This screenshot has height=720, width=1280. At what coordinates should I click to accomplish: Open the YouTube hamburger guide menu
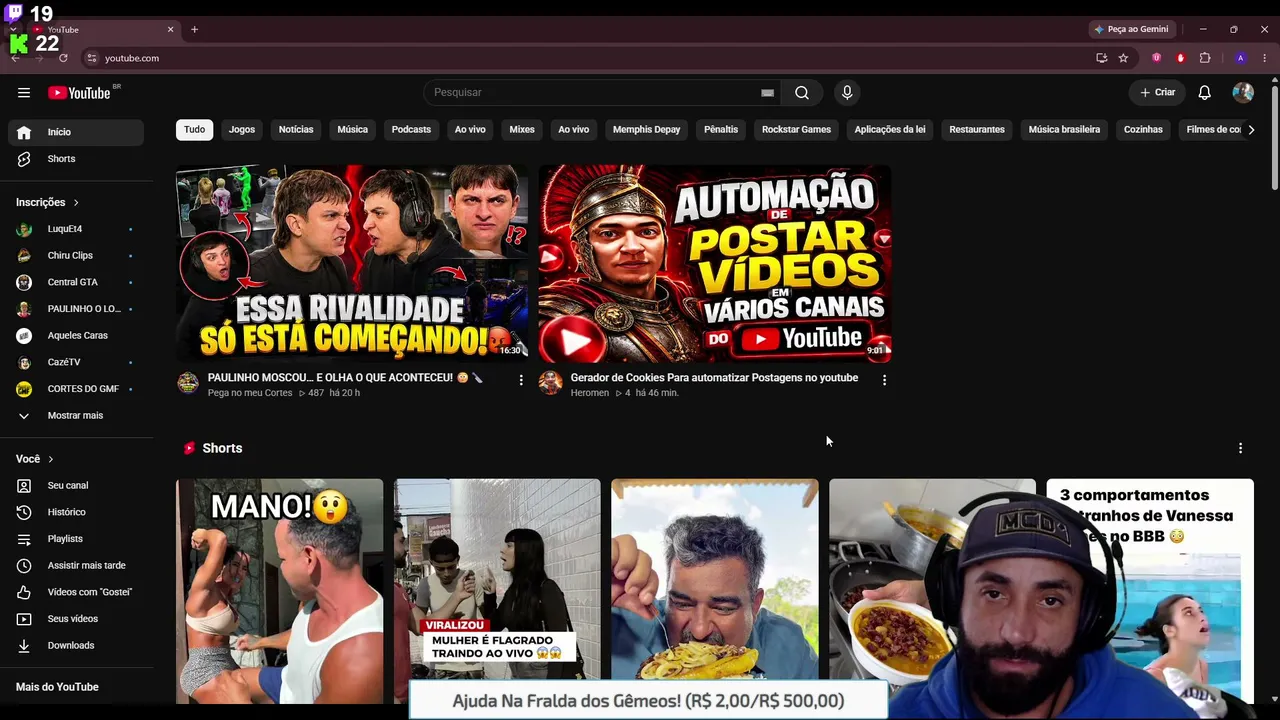coord(24,93)
